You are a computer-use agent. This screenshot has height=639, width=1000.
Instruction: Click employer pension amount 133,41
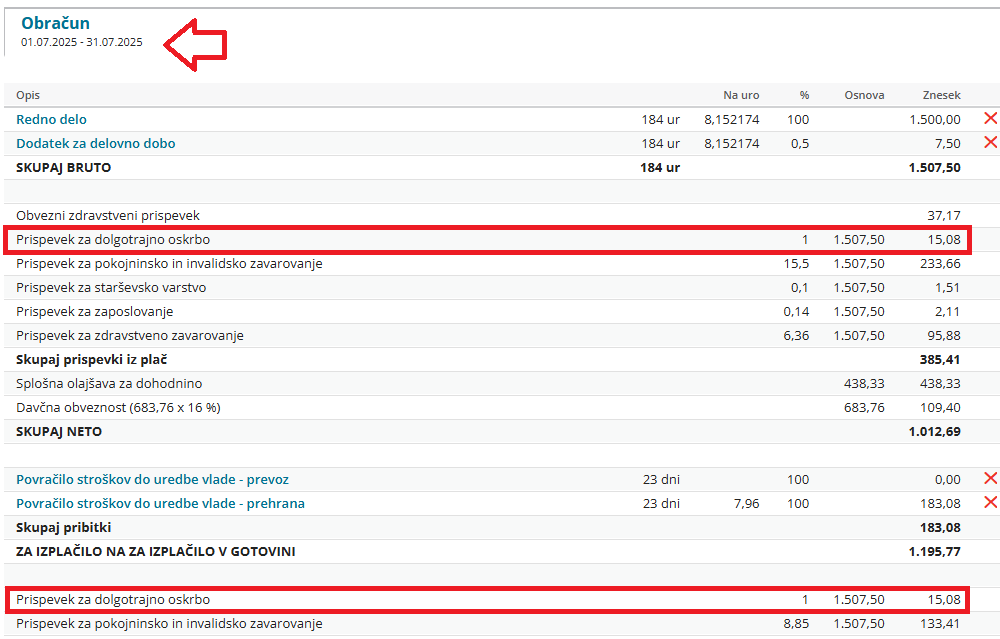point(940,624)
